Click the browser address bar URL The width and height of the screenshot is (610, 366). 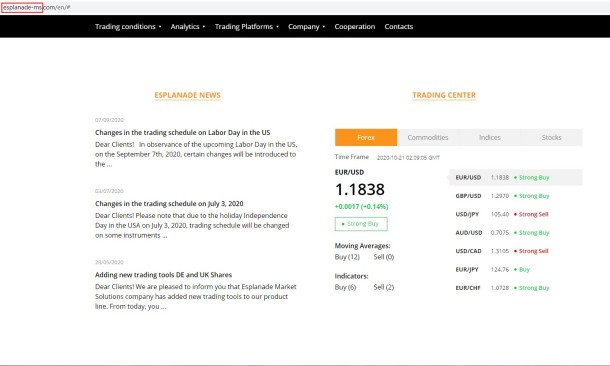tap(37, 7)
